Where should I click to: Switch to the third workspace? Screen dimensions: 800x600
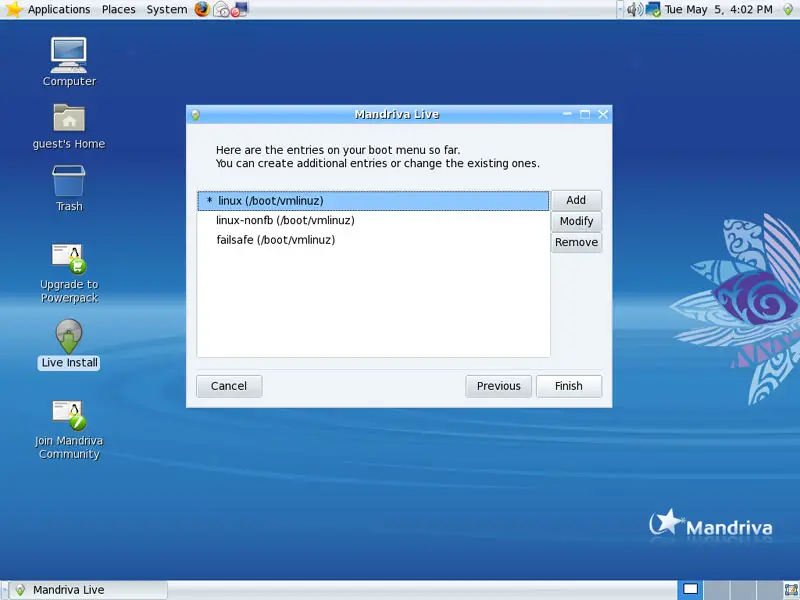tap(742, 590)
